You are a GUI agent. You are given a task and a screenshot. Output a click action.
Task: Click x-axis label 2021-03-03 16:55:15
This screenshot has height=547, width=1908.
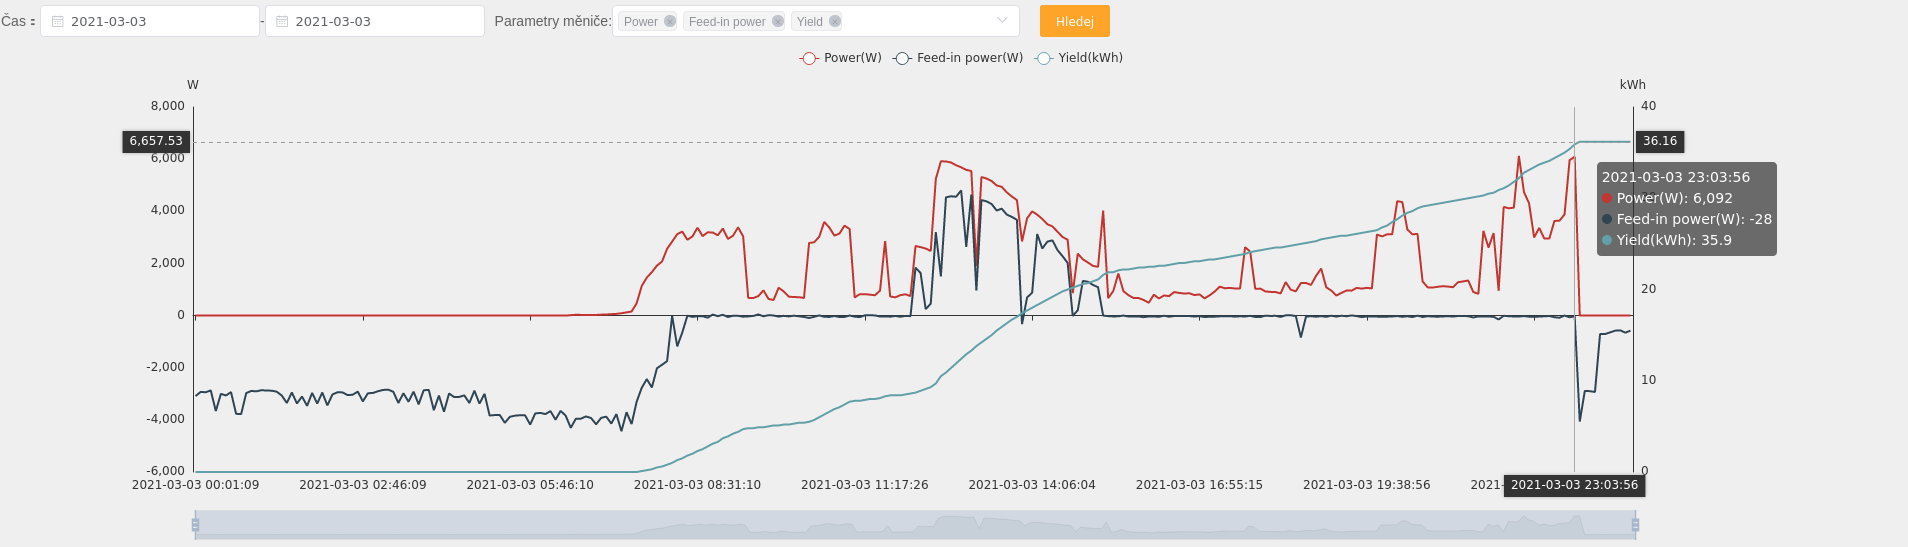[x=1199, y=485]
